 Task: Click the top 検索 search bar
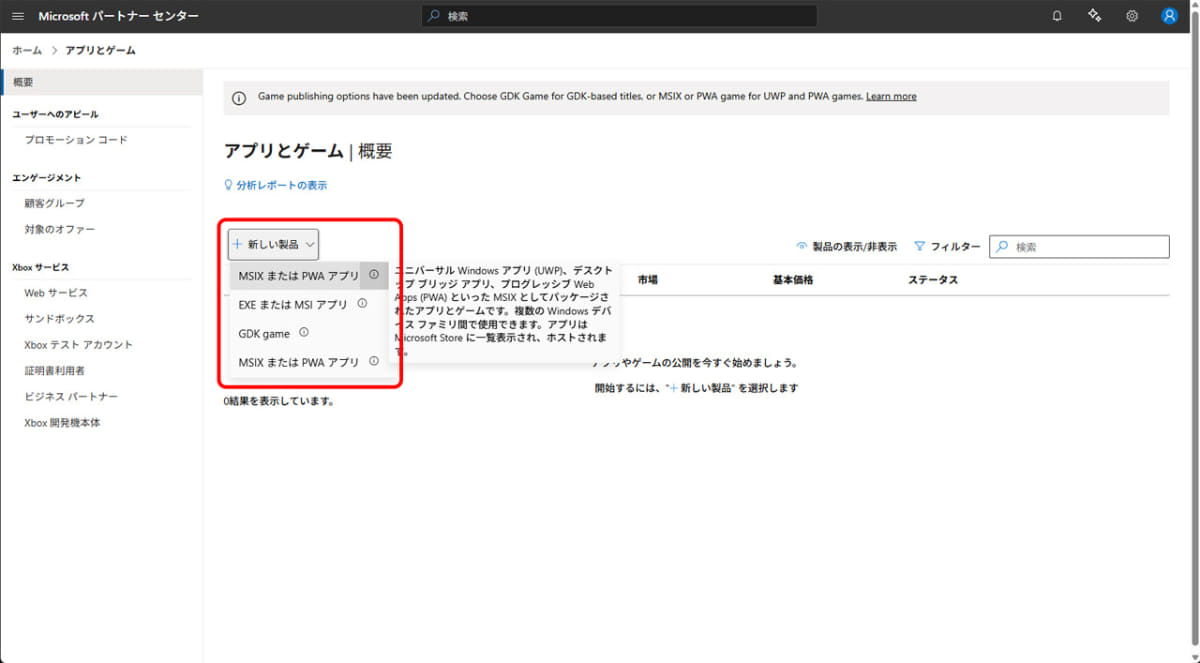(619, 16)
